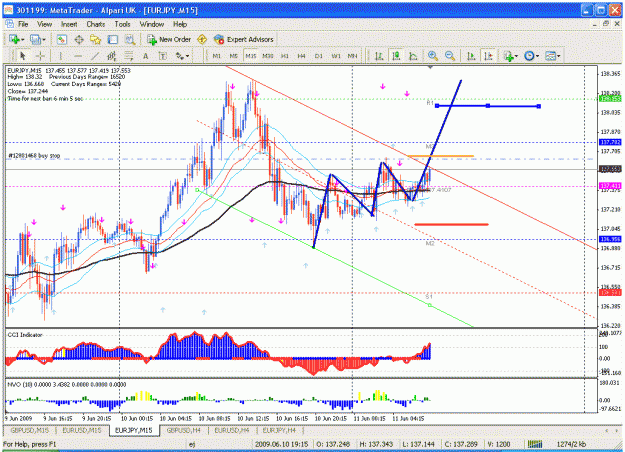The image size is (625, 452).
Task: Toggle candlestick chart display mode
Action: coord(396,56)
